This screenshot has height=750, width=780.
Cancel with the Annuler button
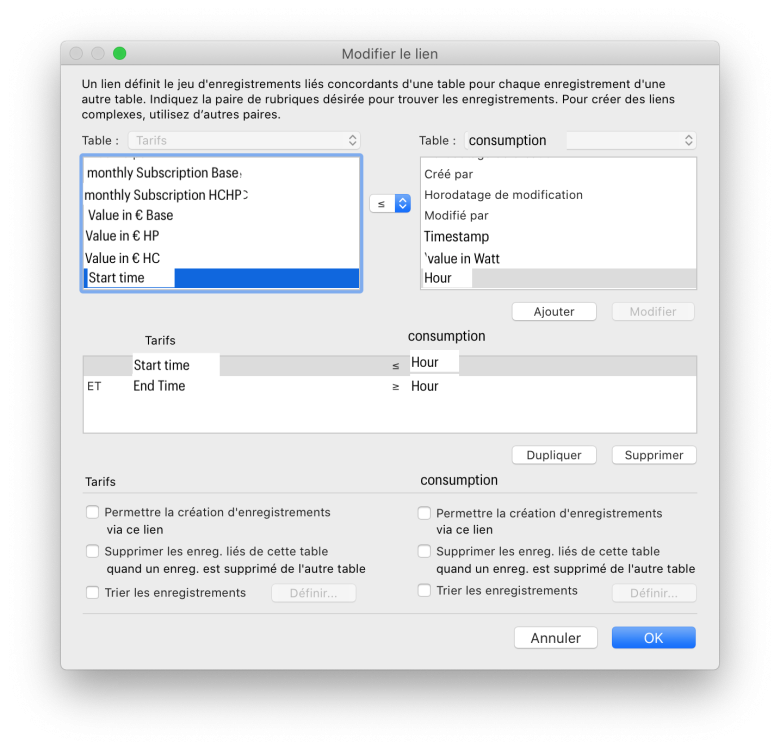coord(555,638)
